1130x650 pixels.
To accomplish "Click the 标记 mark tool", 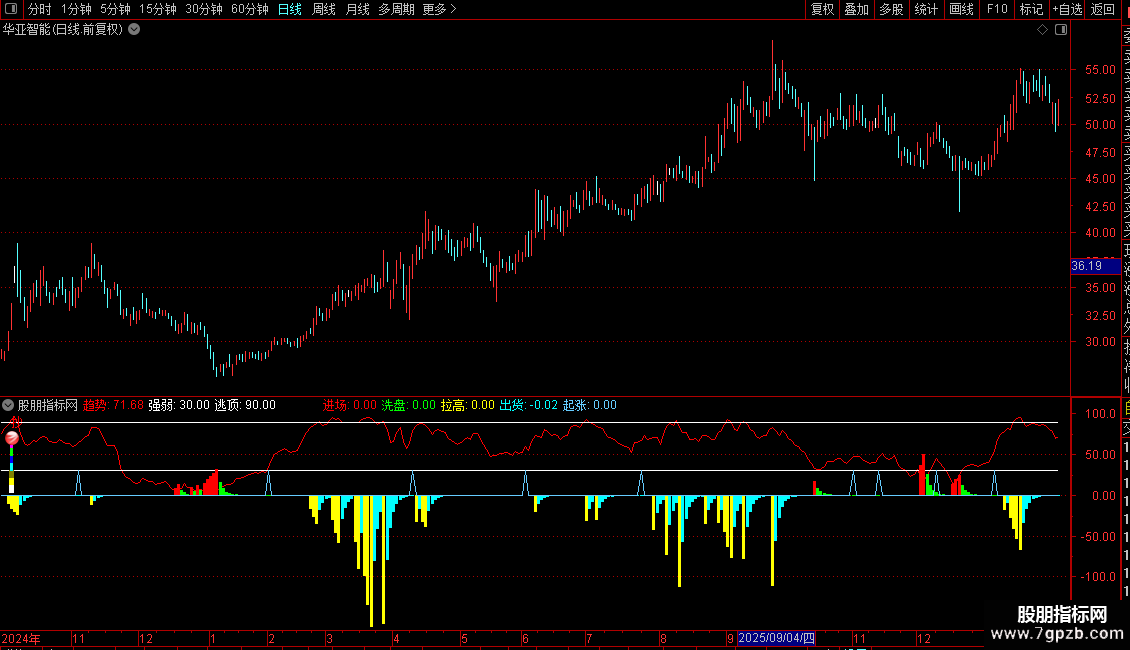I will tap(1031, 9).
